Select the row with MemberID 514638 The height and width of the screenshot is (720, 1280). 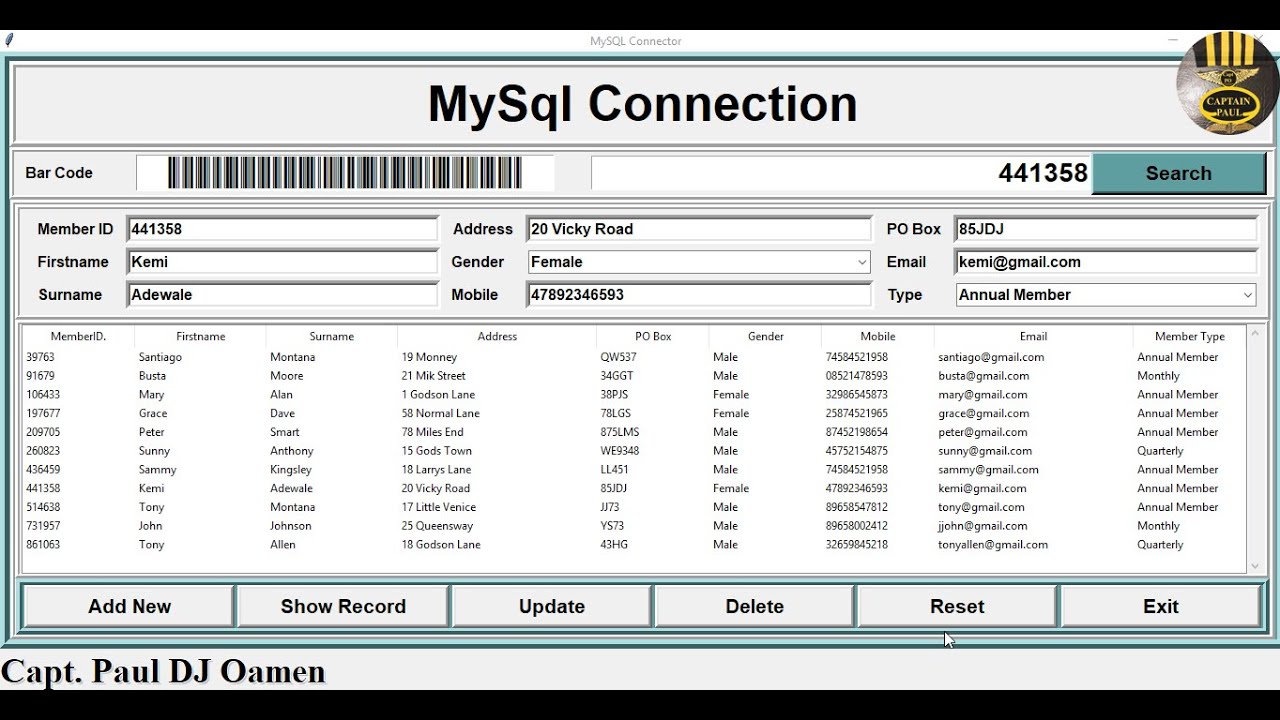pos(634,507)
